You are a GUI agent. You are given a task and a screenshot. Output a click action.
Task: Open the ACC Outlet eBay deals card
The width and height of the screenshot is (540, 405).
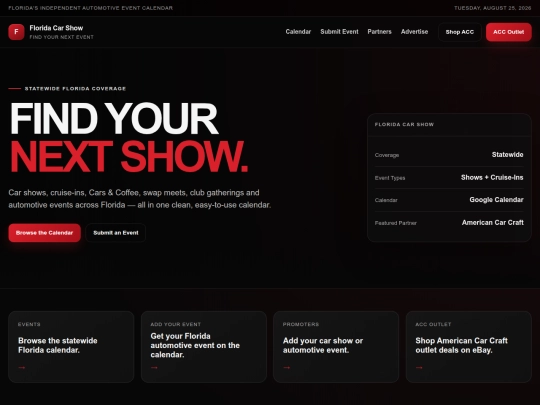pyautogui.click(x=468, y=347)
